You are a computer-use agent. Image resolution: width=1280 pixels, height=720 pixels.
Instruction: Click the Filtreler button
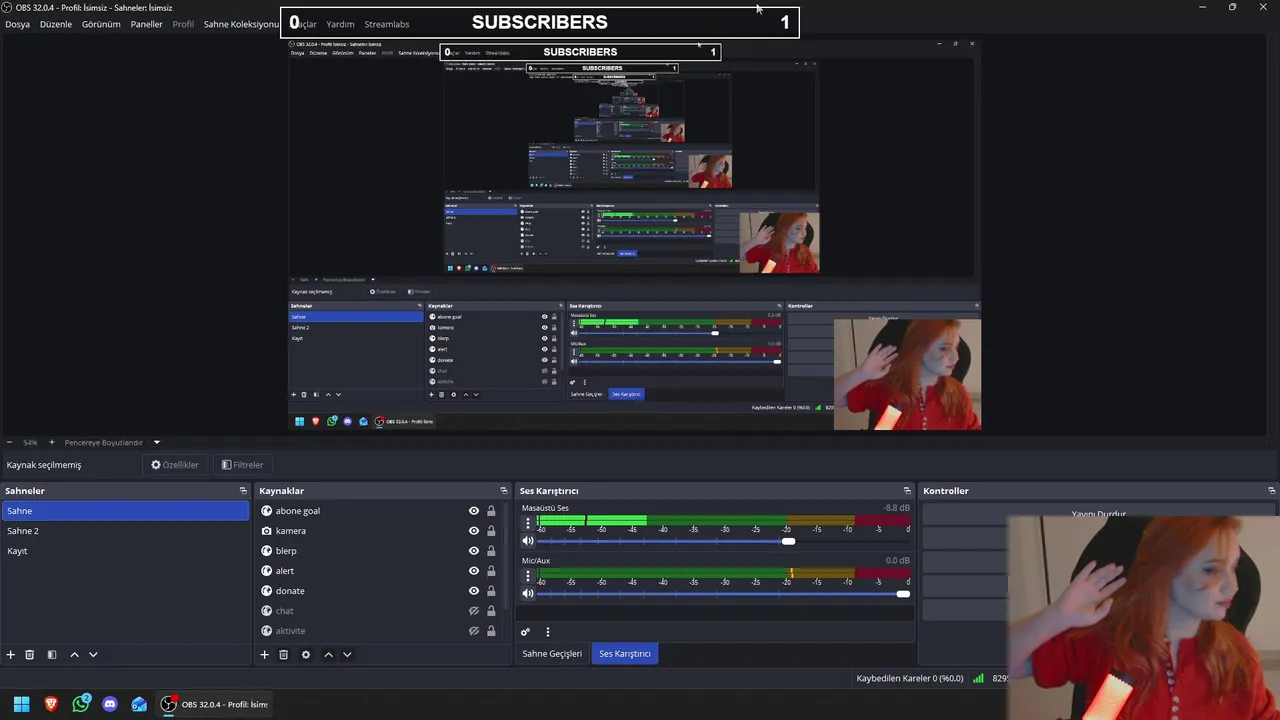tap(242, 465)
